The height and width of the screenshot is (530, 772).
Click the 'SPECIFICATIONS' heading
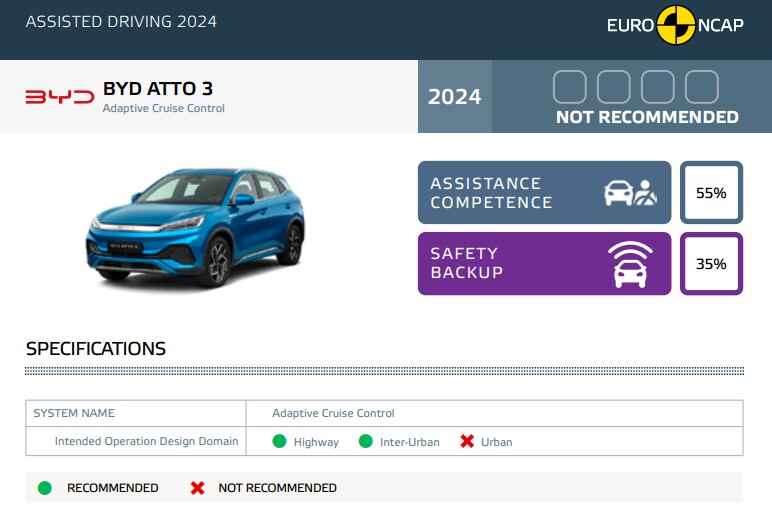point(96,349)
